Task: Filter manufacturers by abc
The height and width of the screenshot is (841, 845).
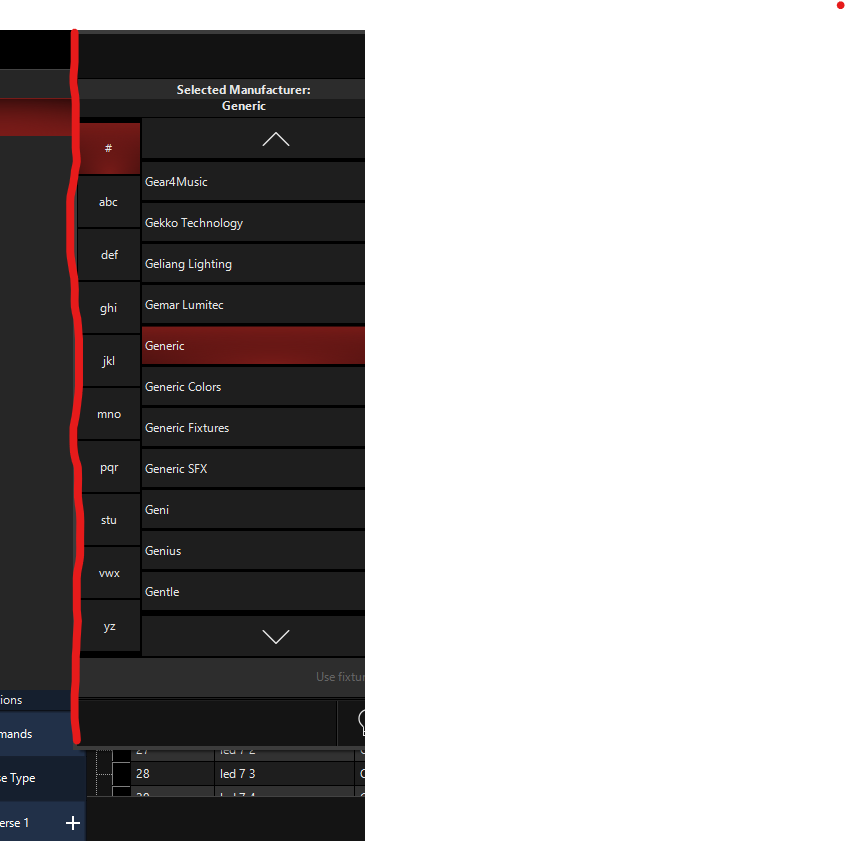Action: [x=109, y=202]
